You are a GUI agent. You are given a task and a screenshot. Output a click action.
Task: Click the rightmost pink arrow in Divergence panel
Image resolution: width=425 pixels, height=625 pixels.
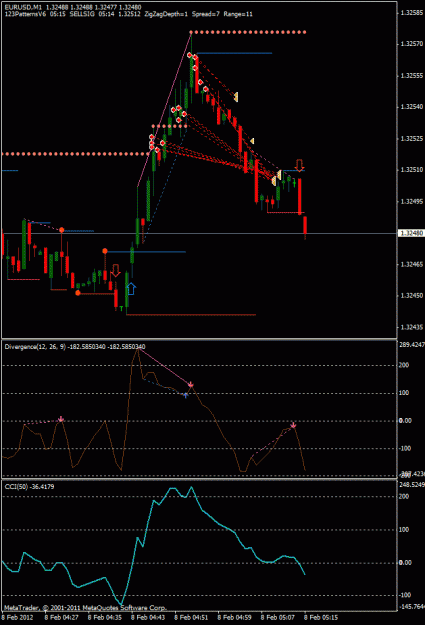point(293,425)
